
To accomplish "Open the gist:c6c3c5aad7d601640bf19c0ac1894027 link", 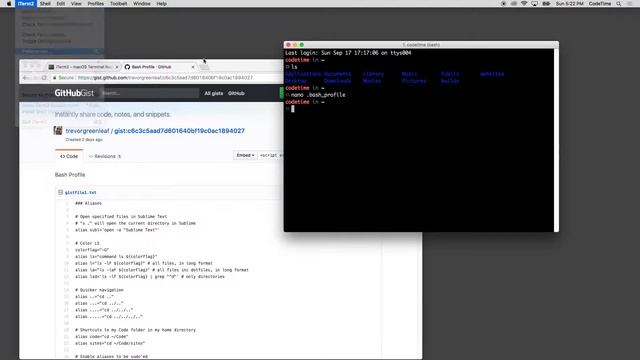I will tap(180, 131).
